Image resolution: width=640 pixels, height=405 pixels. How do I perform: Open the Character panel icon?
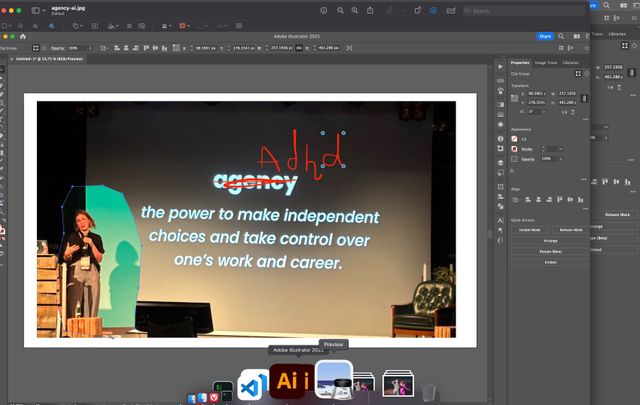[500, 220]
